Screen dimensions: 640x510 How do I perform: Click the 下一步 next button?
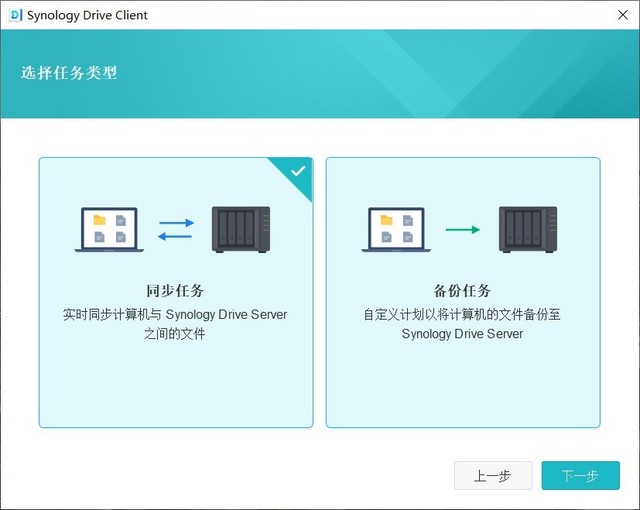click(x=580, y=475)
